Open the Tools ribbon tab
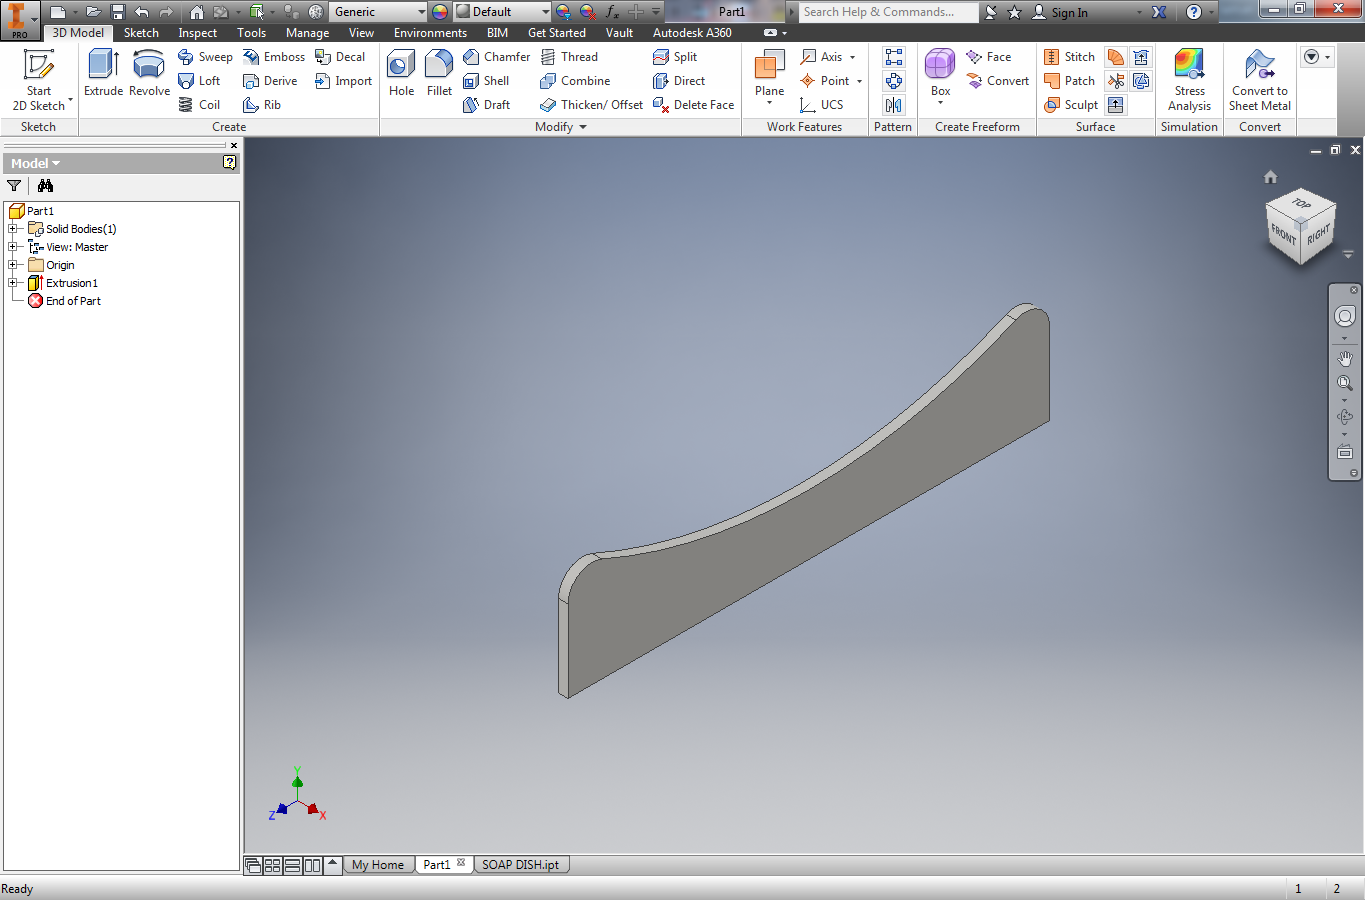The height and width of the screenshot is (900, 1365). coord(252,33)
